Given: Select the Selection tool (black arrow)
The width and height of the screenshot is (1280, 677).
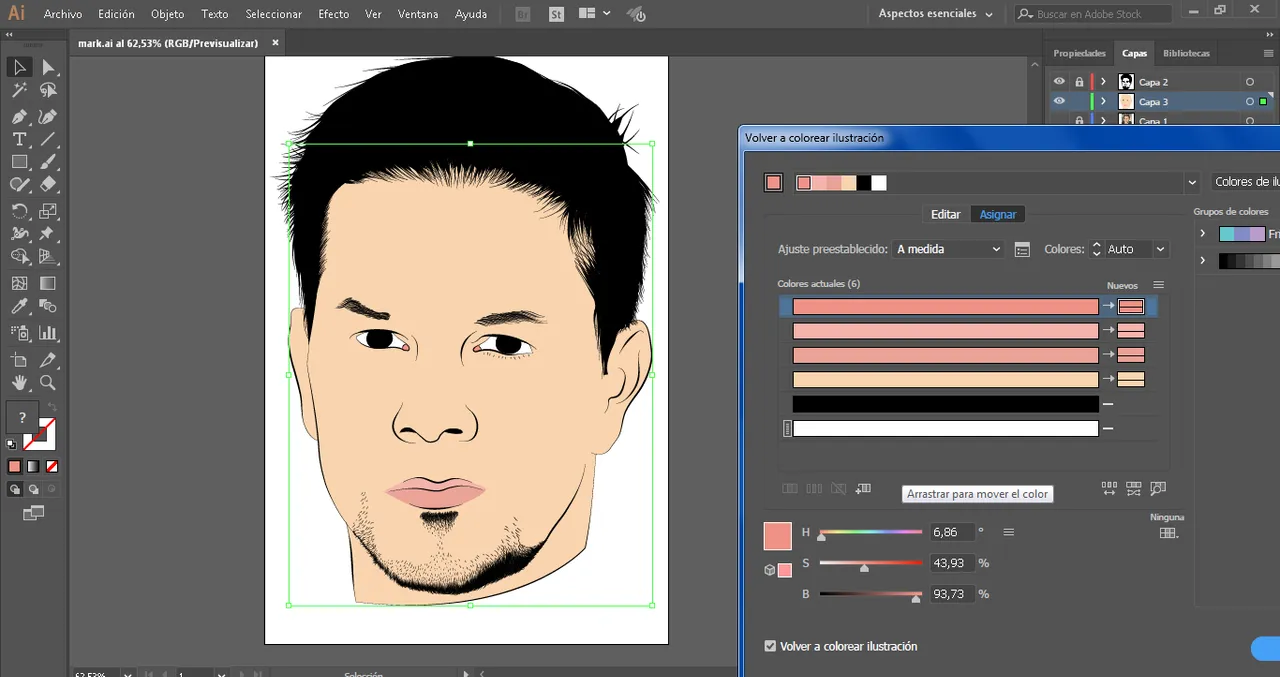Looking at the screenshot, I should click(x=19, y=67).
